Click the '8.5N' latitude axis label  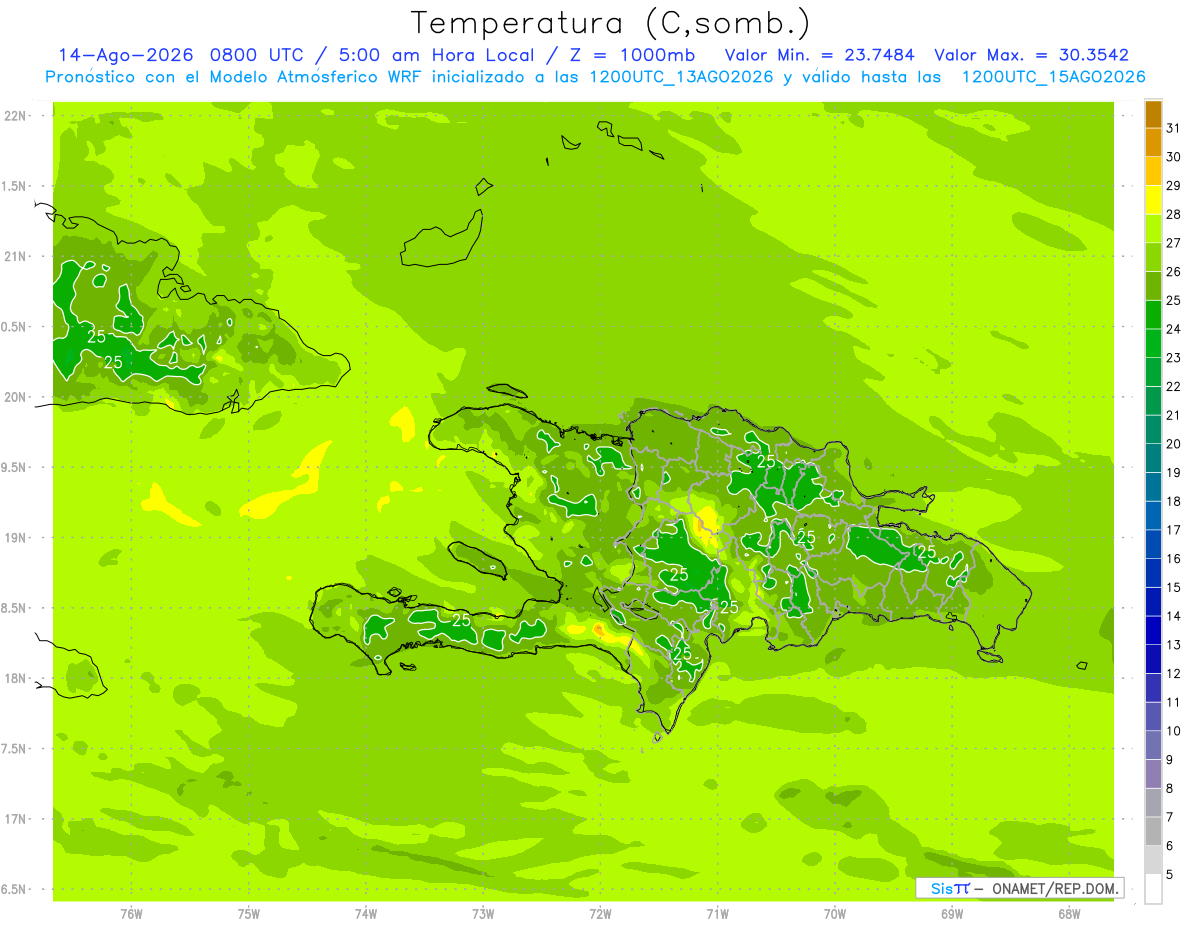click(15, 609)
